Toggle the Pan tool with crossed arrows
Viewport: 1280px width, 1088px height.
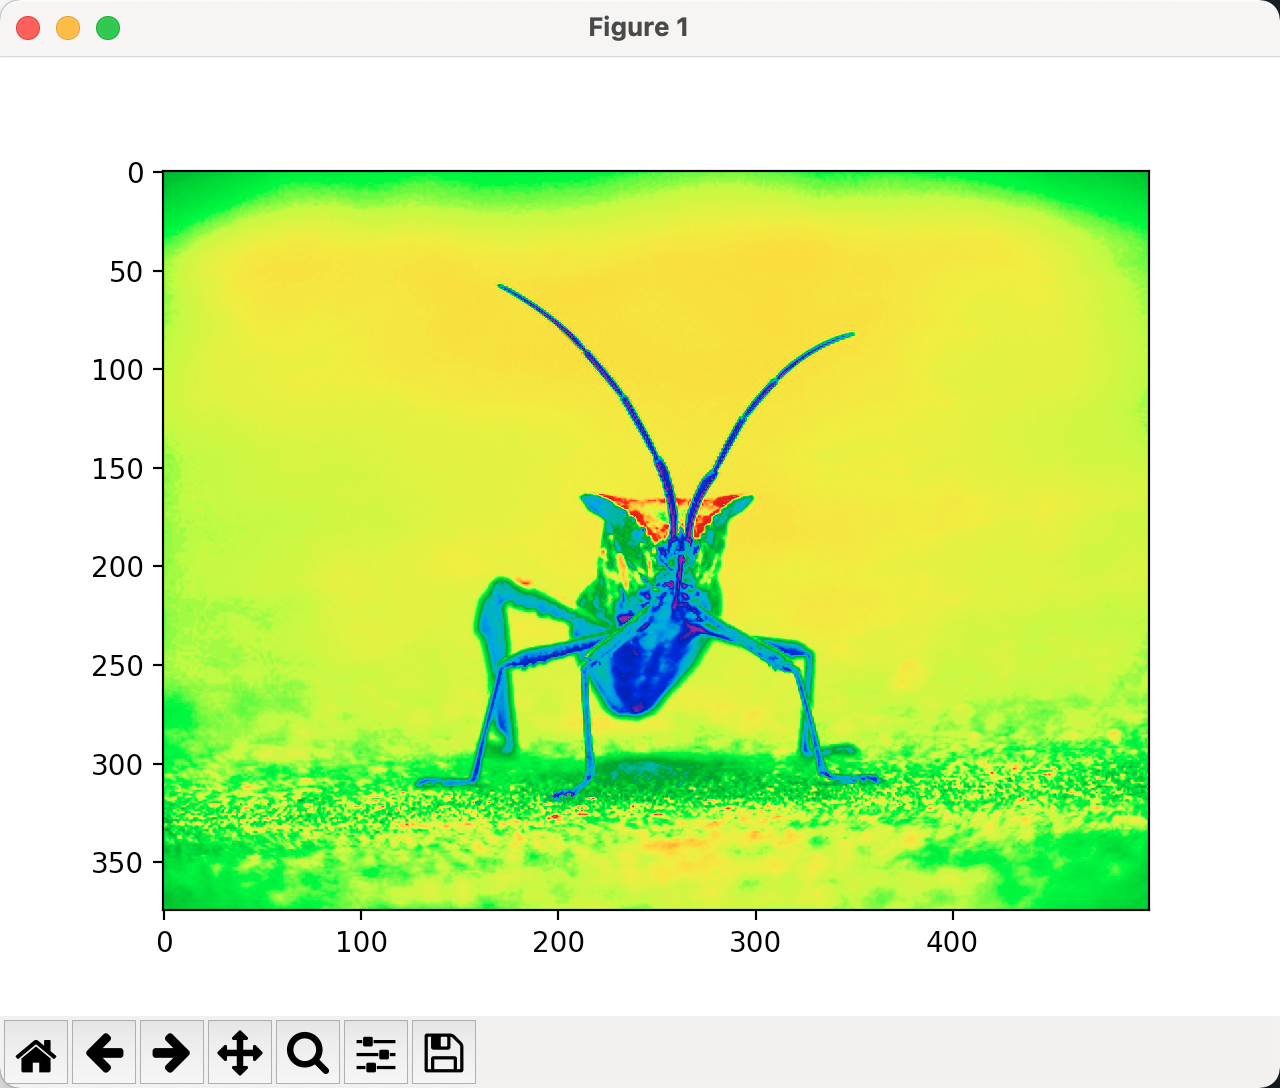point(240,1052)
